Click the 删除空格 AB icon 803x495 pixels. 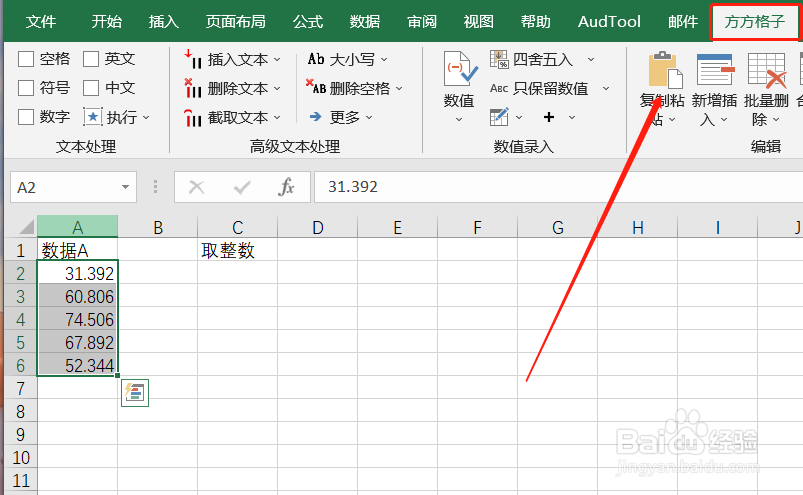click(316, 88)
